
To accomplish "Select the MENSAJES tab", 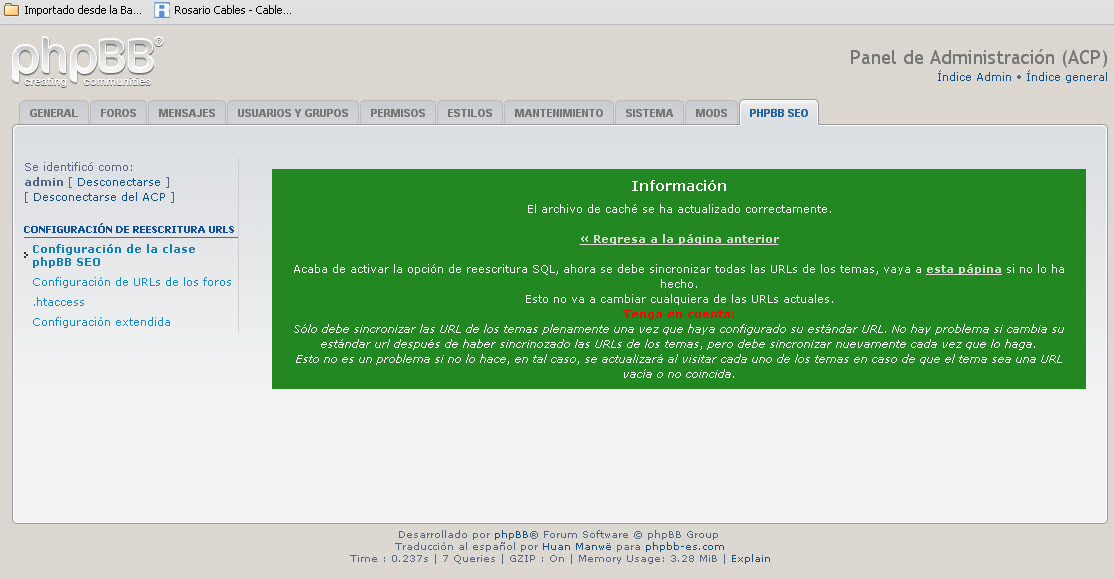I will 186,112.
